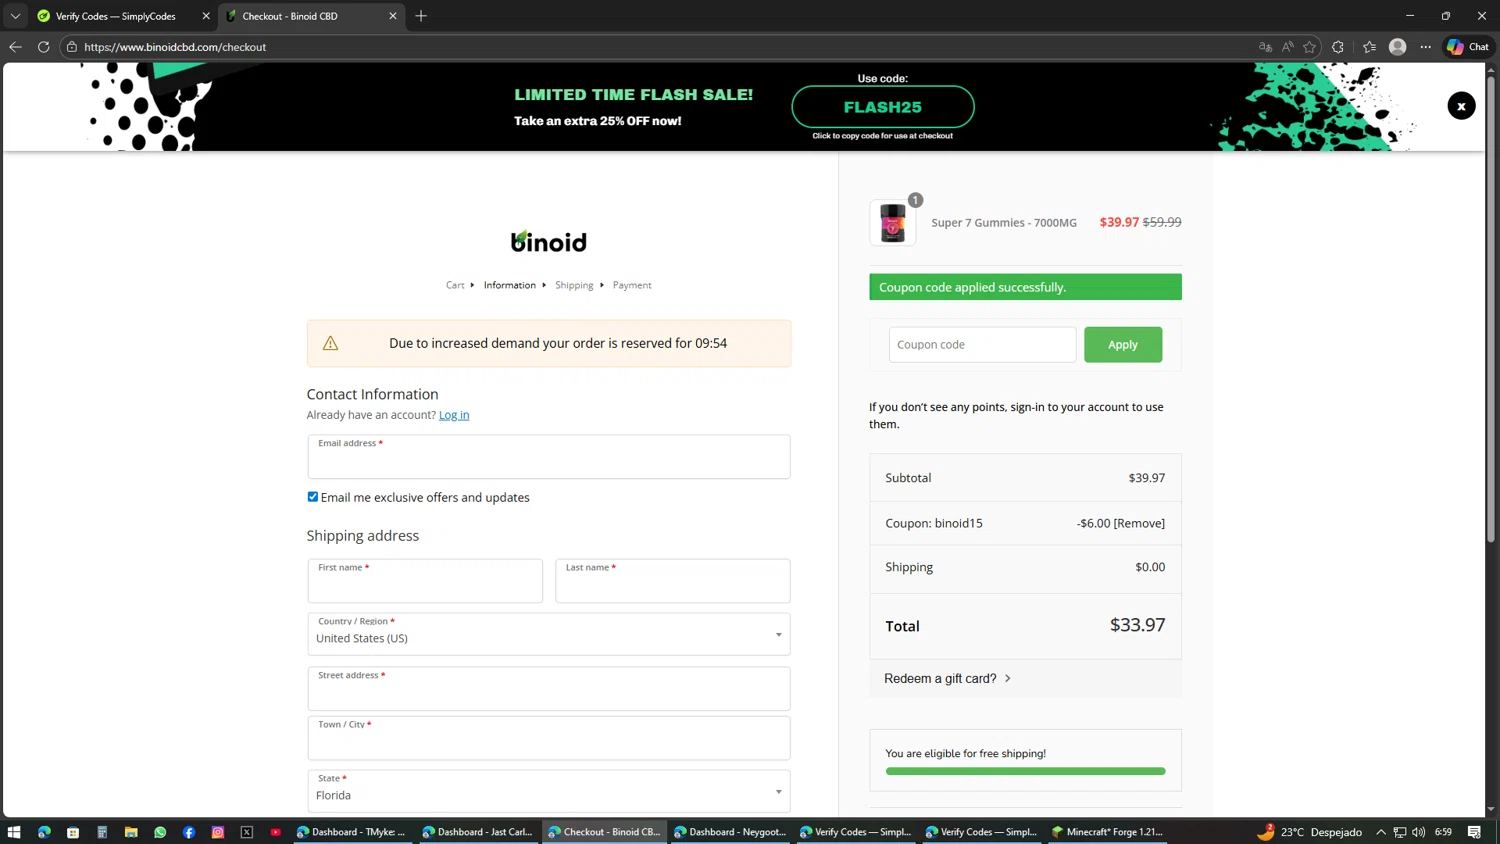Start Read Aloud from address bar

1287,47
